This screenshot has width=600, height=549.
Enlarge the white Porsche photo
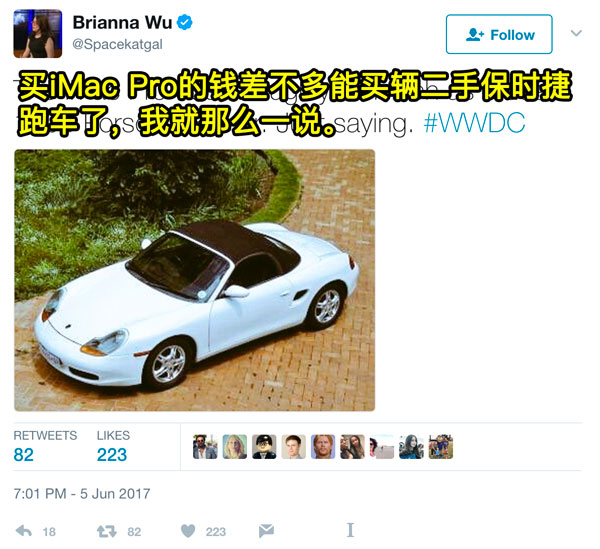(x=194, y=280)
